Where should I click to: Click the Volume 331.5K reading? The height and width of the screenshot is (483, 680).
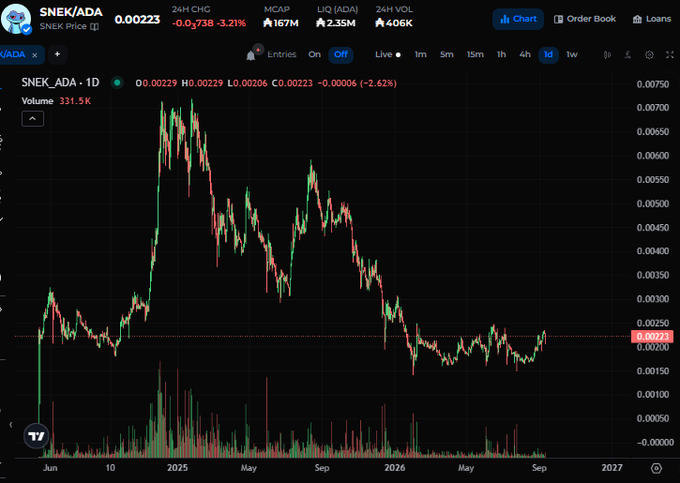point(75,101)
